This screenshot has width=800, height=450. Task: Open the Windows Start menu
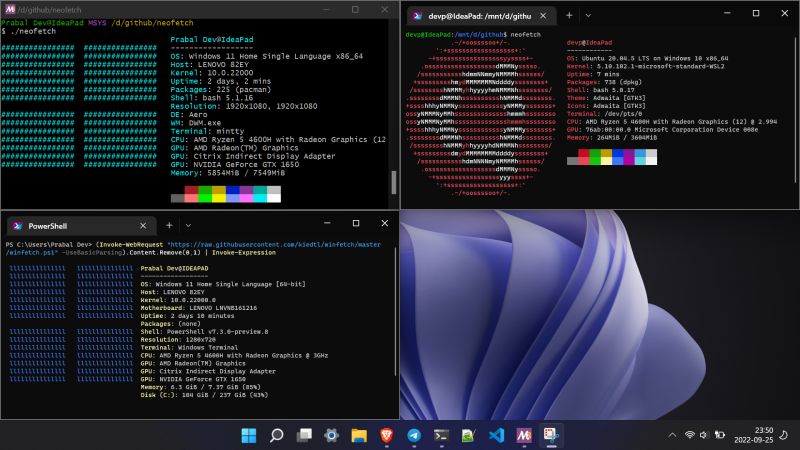(x=249, y=435)
